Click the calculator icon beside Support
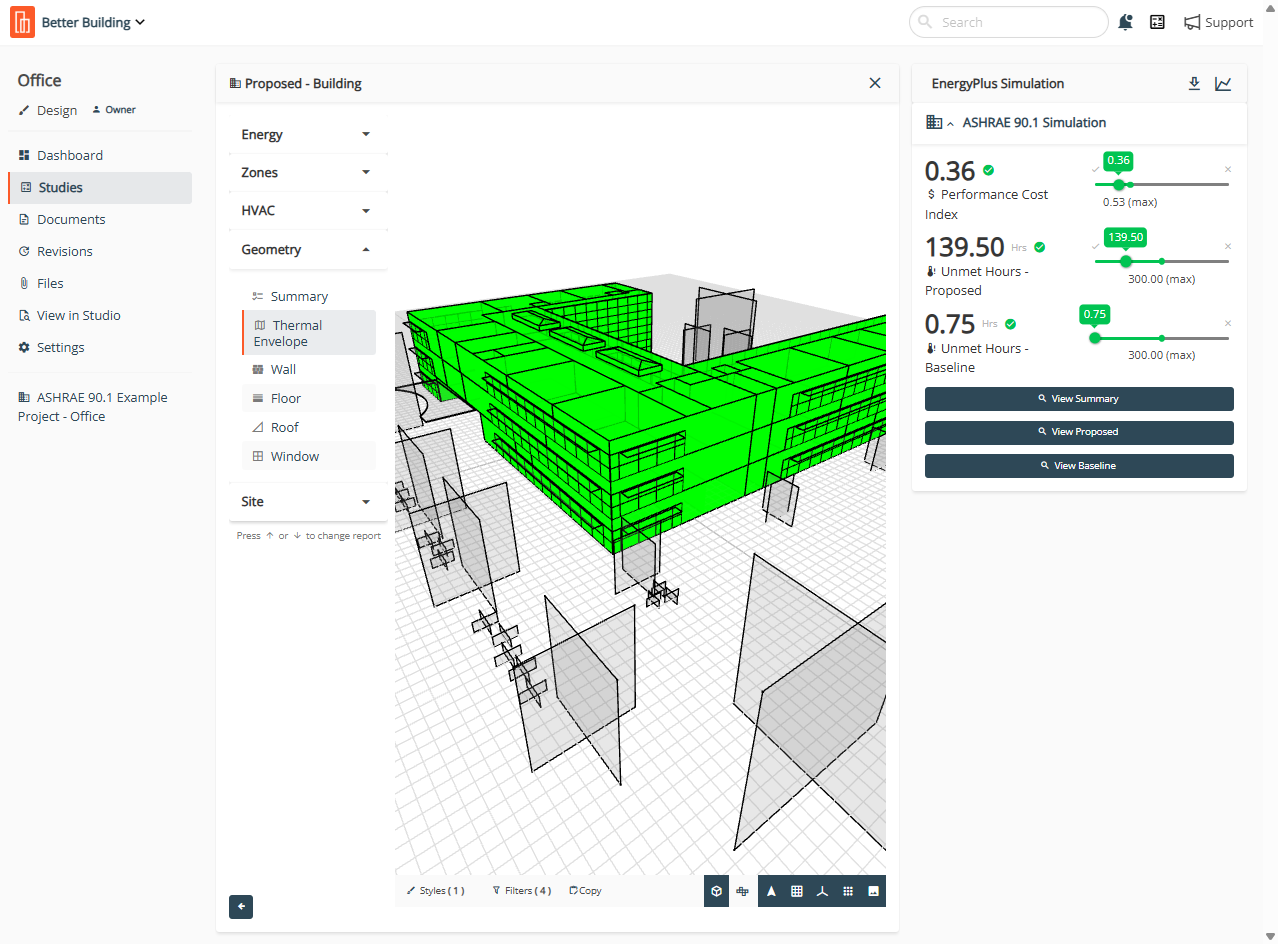Screen dimensions: 1278x944 click(1157, 22)
